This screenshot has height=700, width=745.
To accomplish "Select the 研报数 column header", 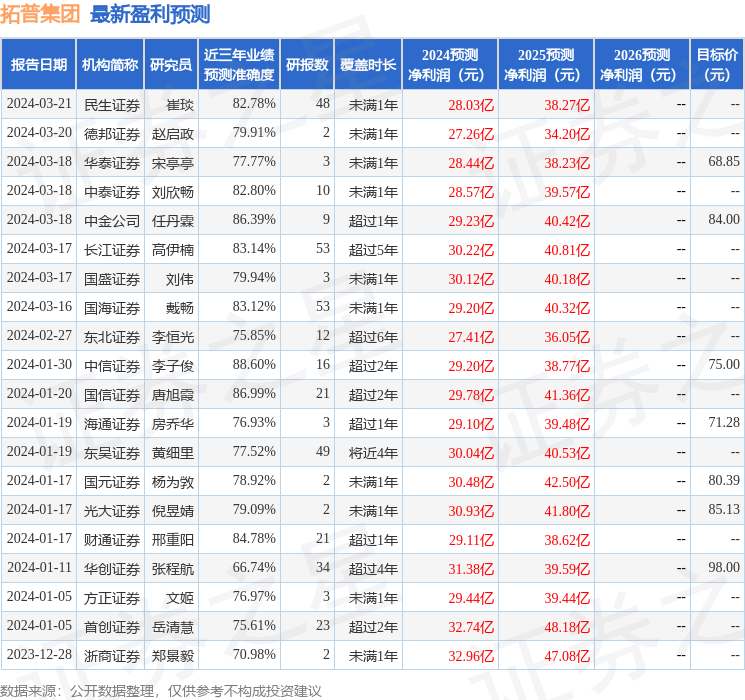I will pyautogui.click(x=307, y=65).
